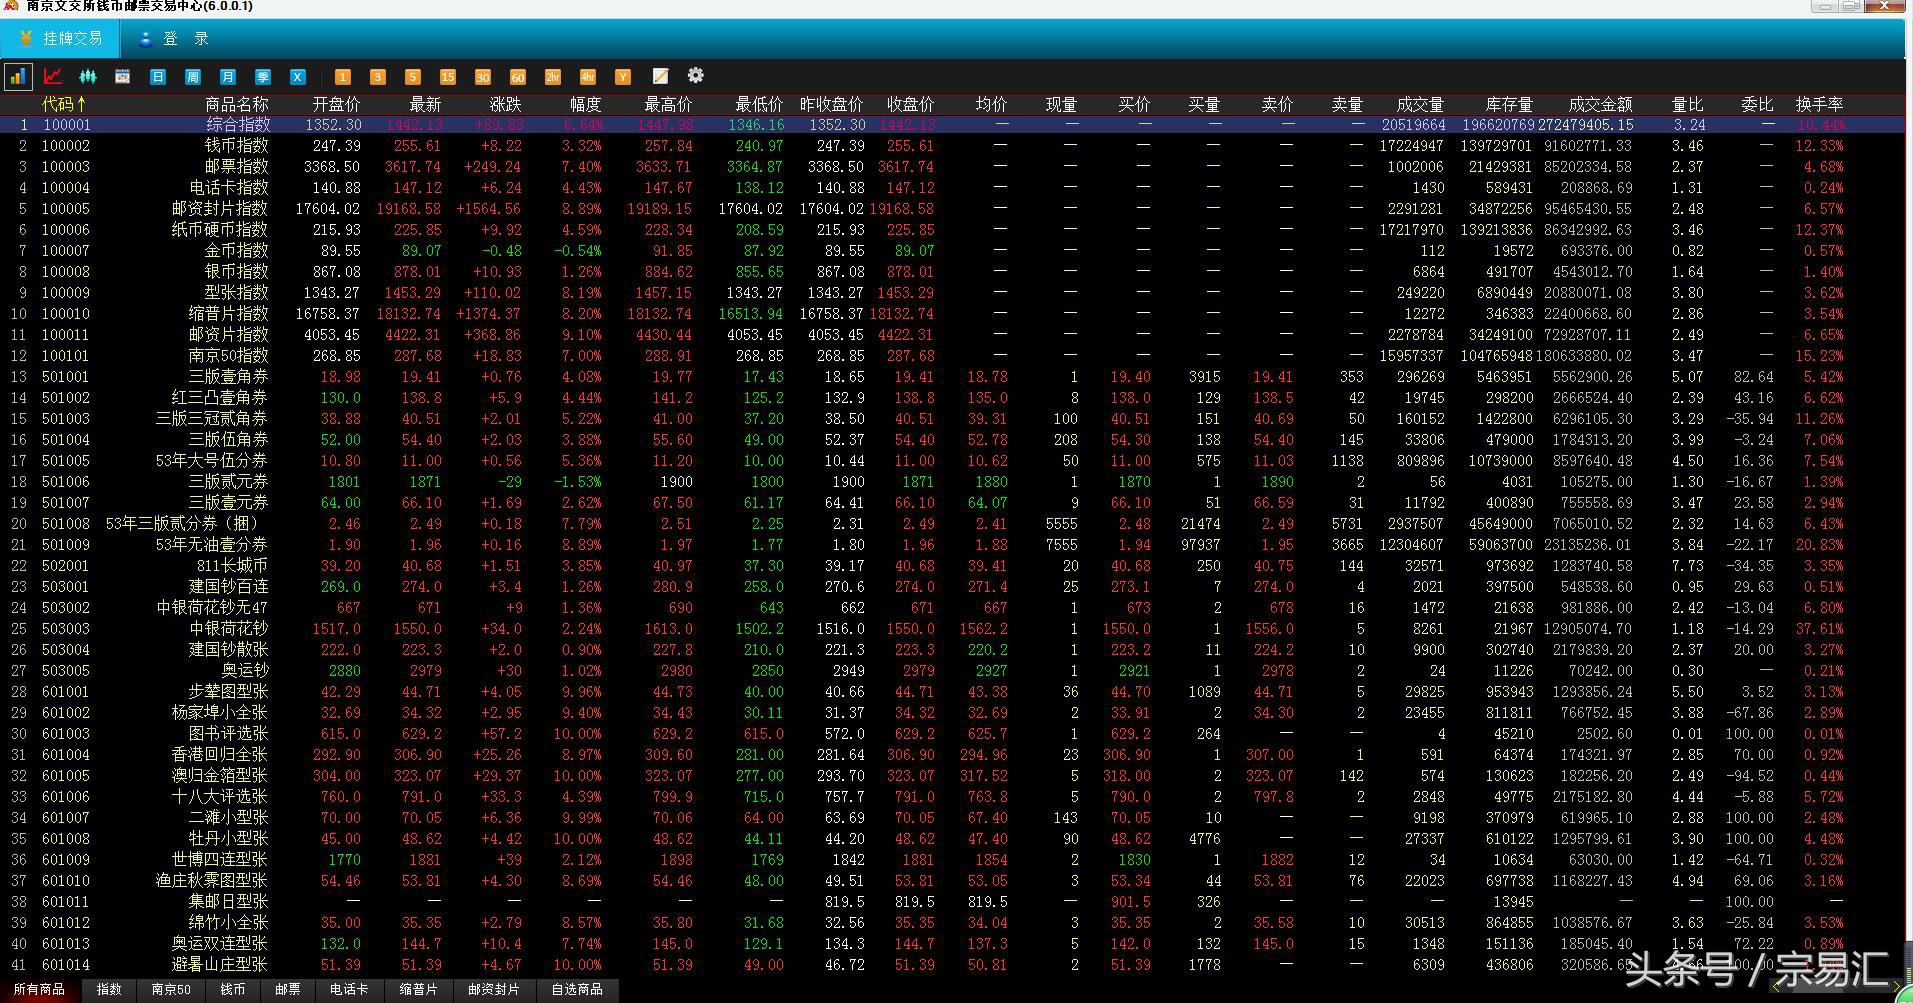Screen dimensions: 1913x1003
Task: Click product code 601012
Action: point(66,923)
